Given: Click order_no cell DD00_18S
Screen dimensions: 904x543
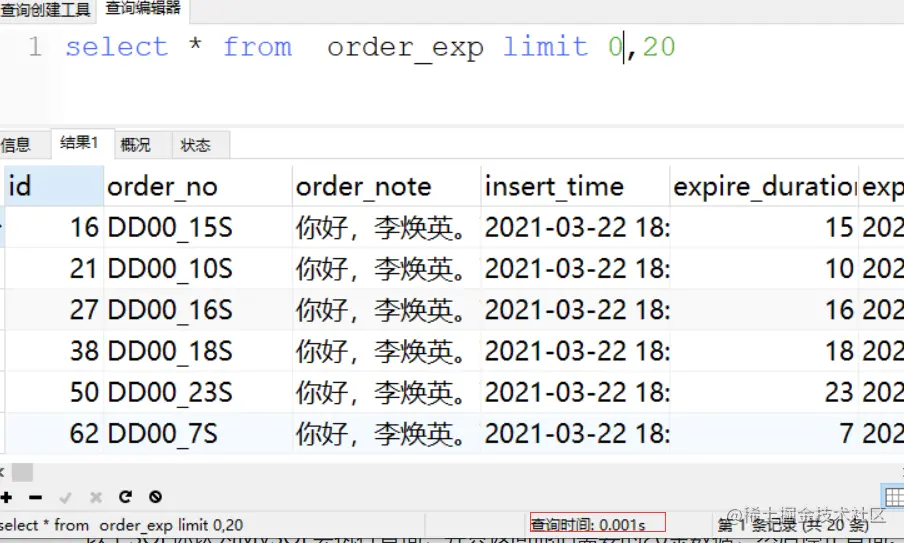Looking at the screenshot, I should click(x=198, y=351).
